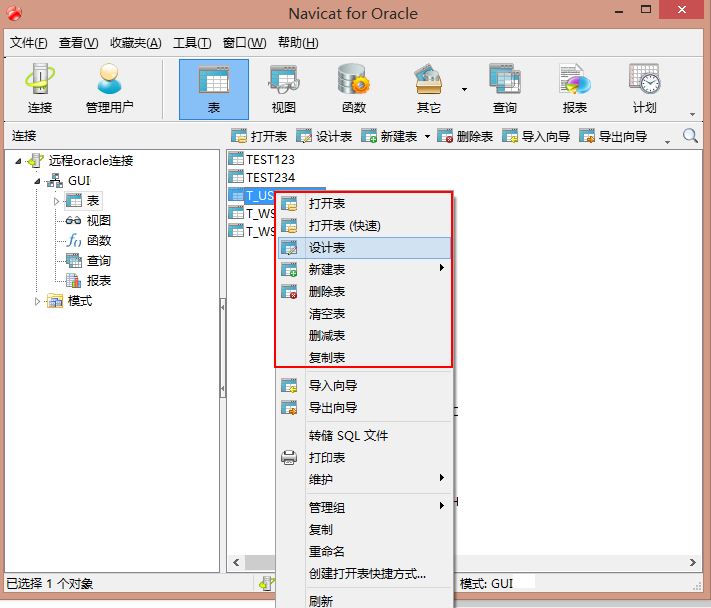Image resolution: width=711 pixels, height=608 pixels.
Task: Select the 视图 node in the tree
Action: (x=88, y=221)
